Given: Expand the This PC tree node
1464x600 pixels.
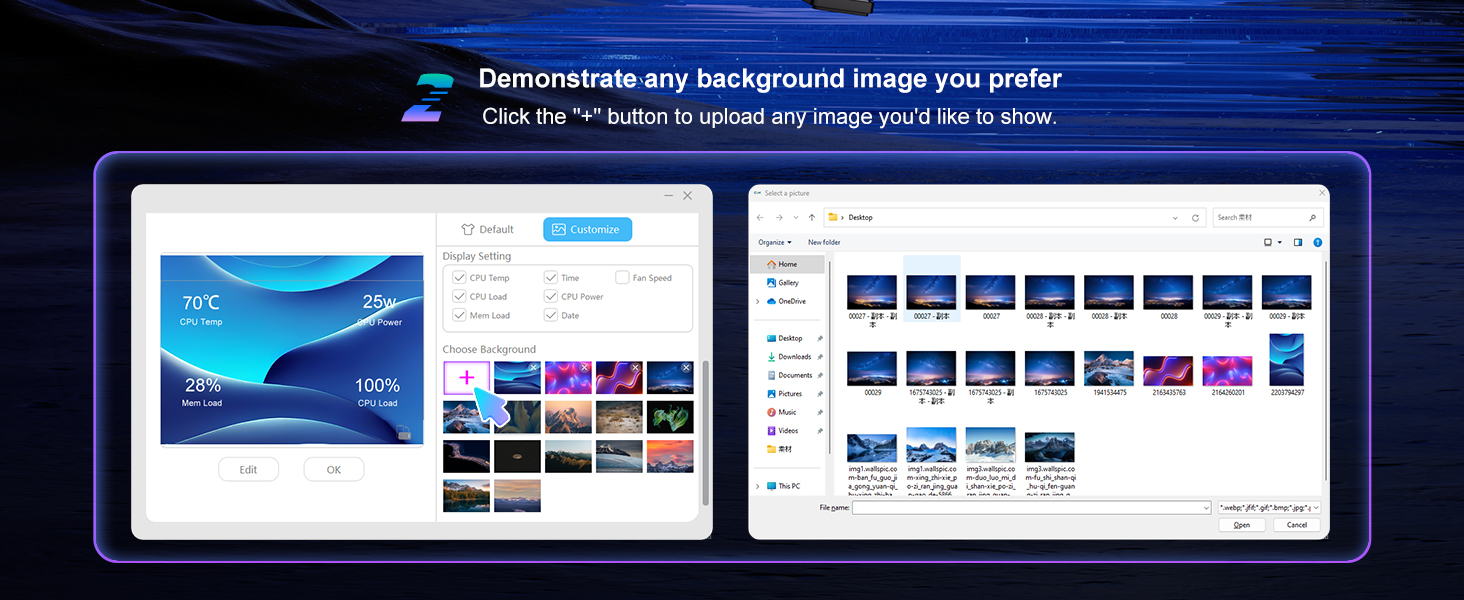Looking at the screenshot, I should (757, 486).
